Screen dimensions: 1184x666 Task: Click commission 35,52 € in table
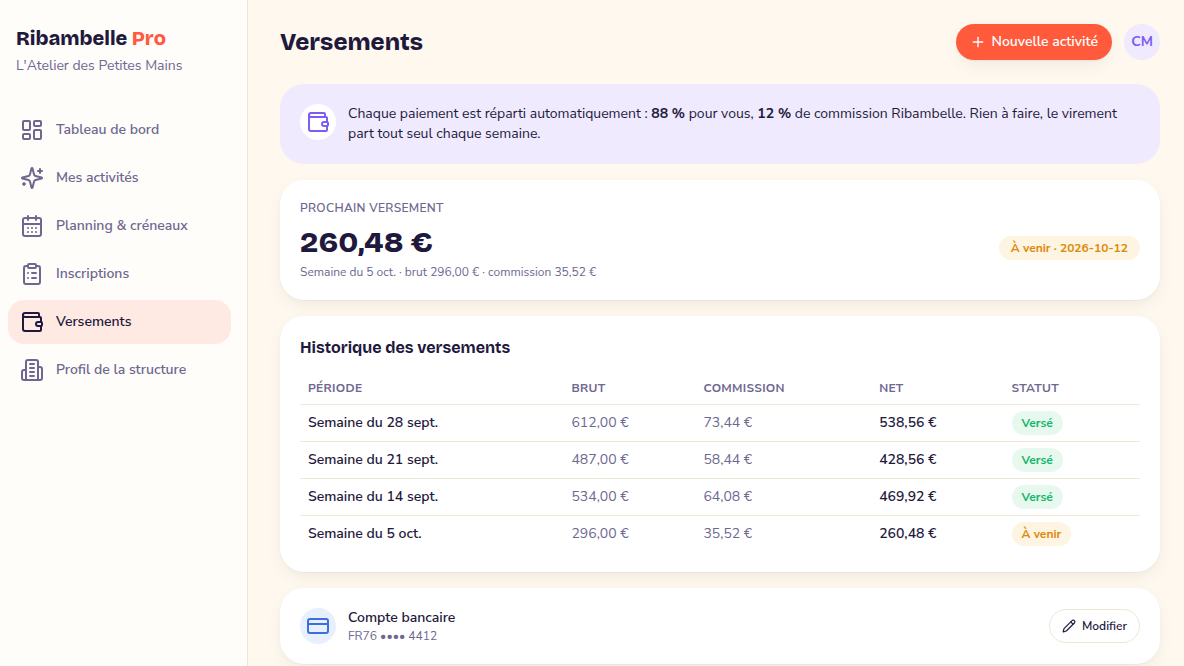click(x=728, y=534)
